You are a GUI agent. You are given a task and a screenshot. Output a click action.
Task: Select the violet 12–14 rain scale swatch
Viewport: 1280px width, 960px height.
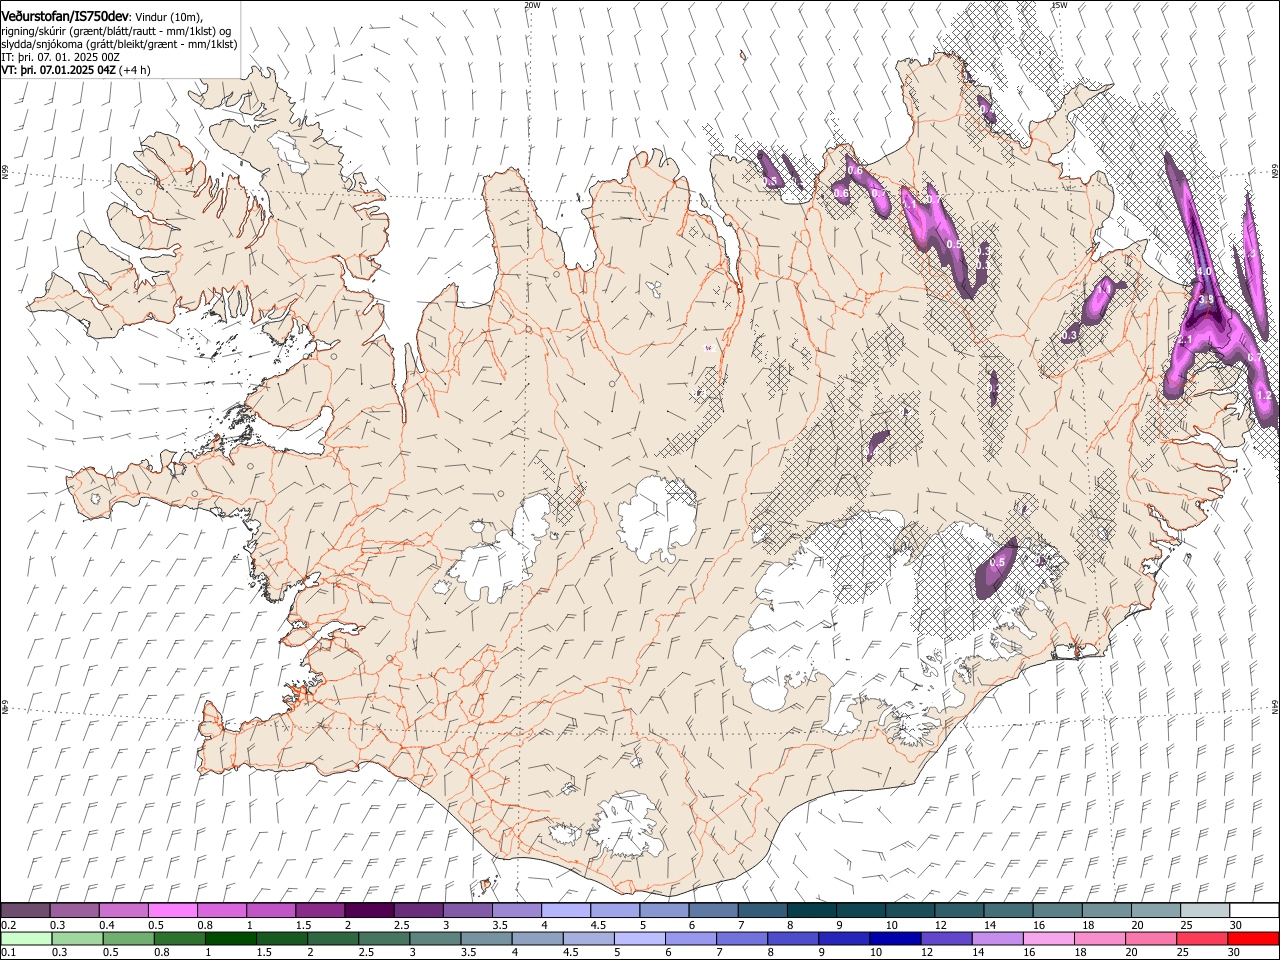(946, 939)
